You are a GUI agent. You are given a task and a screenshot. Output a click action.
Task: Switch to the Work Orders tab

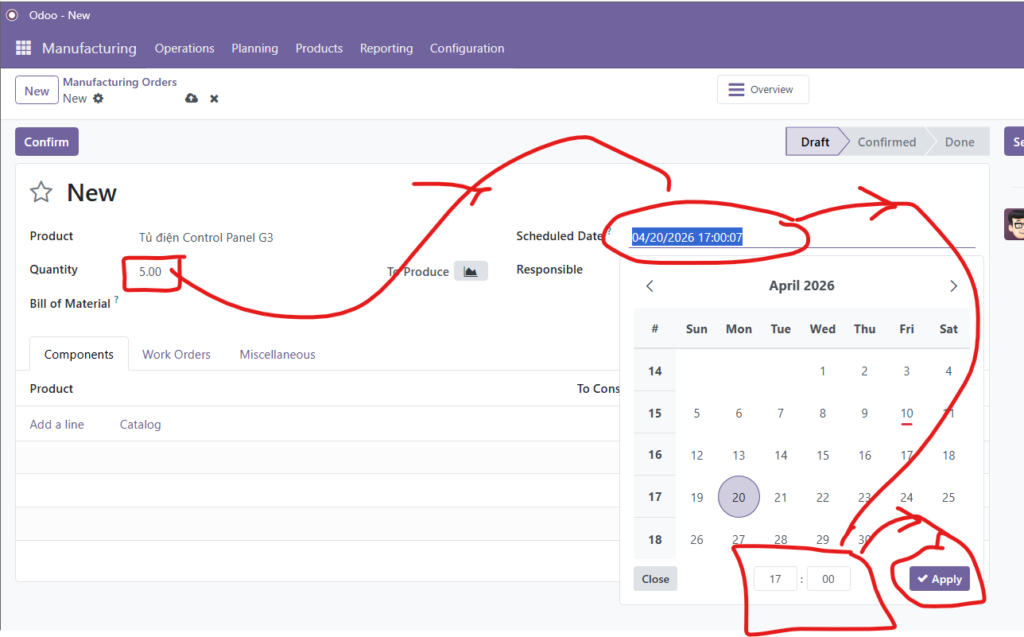tap(176, 354)
